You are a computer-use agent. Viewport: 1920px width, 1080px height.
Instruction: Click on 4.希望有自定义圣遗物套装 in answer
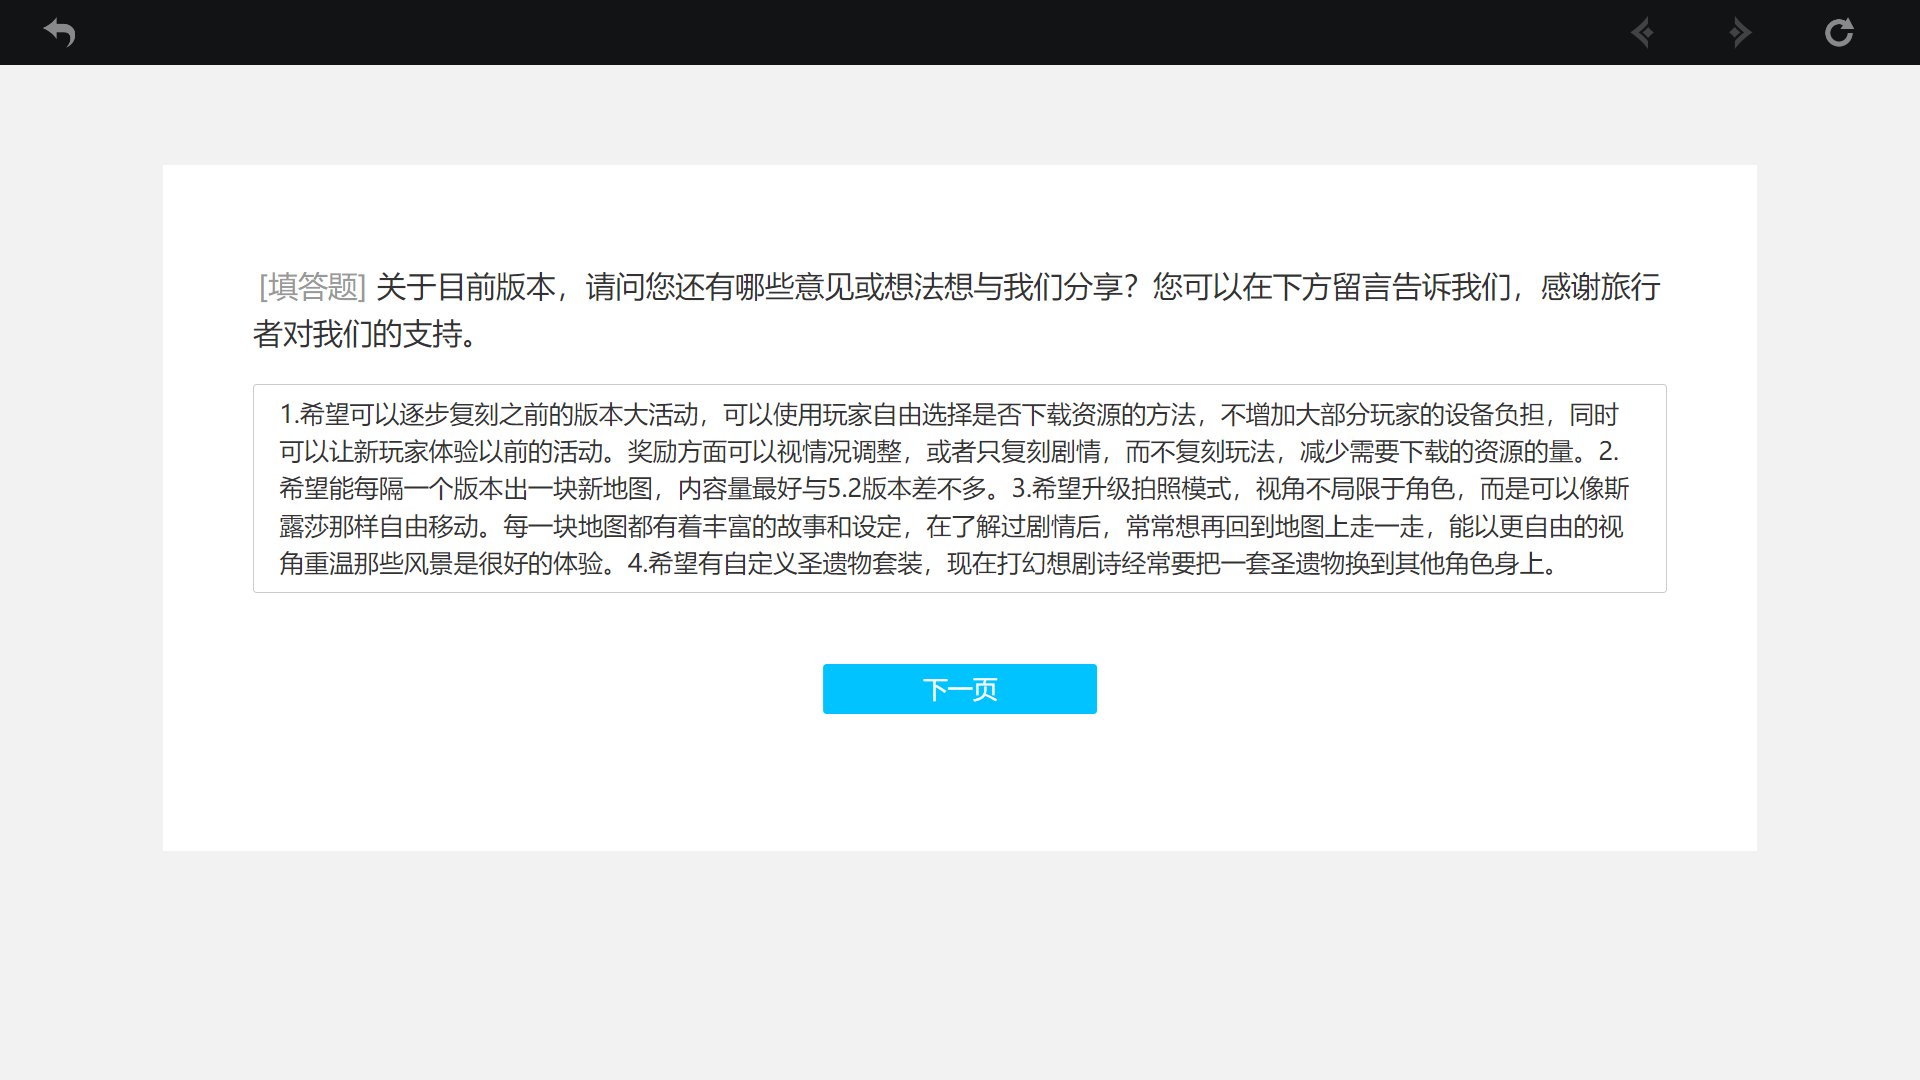(775, 564)
